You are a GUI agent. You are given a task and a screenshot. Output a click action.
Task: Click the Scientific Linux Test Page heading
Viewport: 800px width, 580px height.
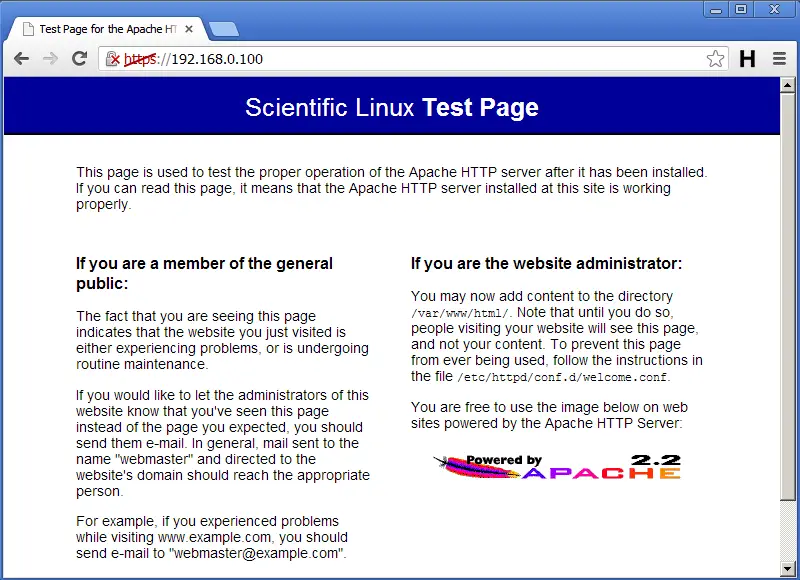(x=392, y=107)
